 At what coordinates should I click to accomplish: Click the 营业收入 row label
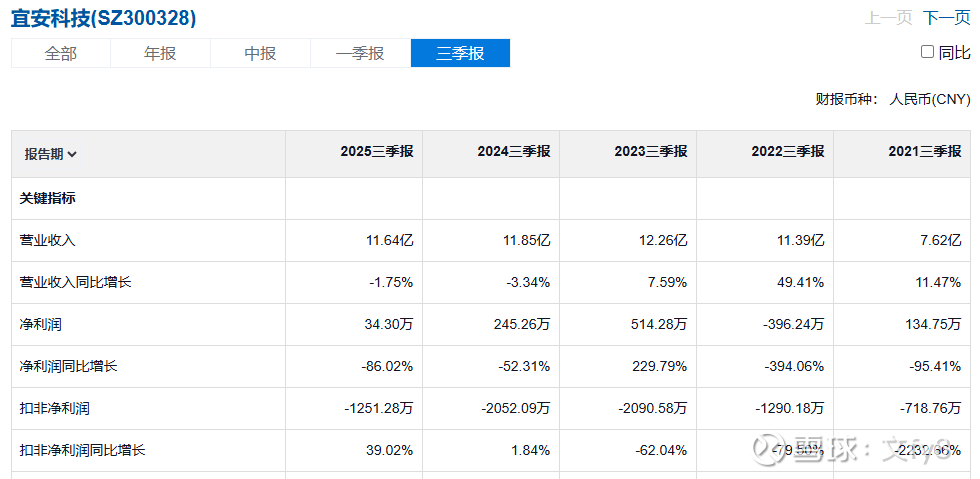click(48, 240)
